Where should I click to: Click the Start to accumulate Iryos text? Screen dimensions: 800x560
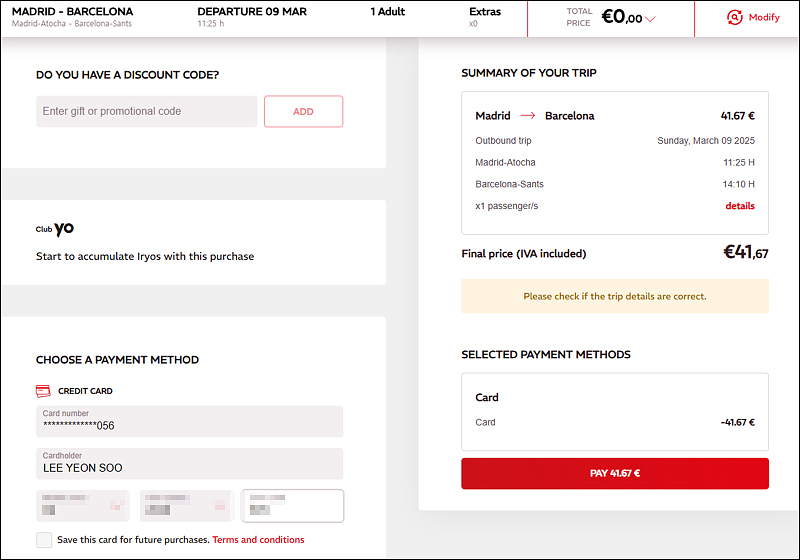pos(145,257)
